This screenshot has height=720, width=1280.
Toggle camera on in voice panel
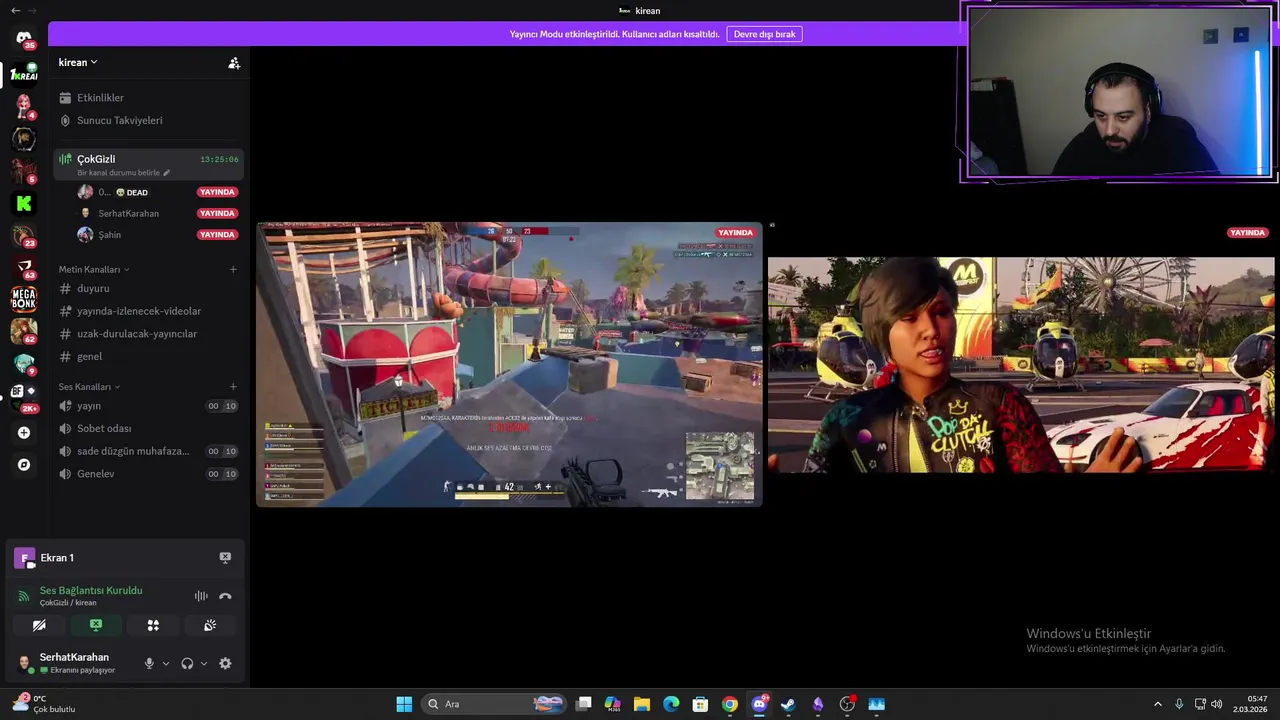tap(39, 625)
